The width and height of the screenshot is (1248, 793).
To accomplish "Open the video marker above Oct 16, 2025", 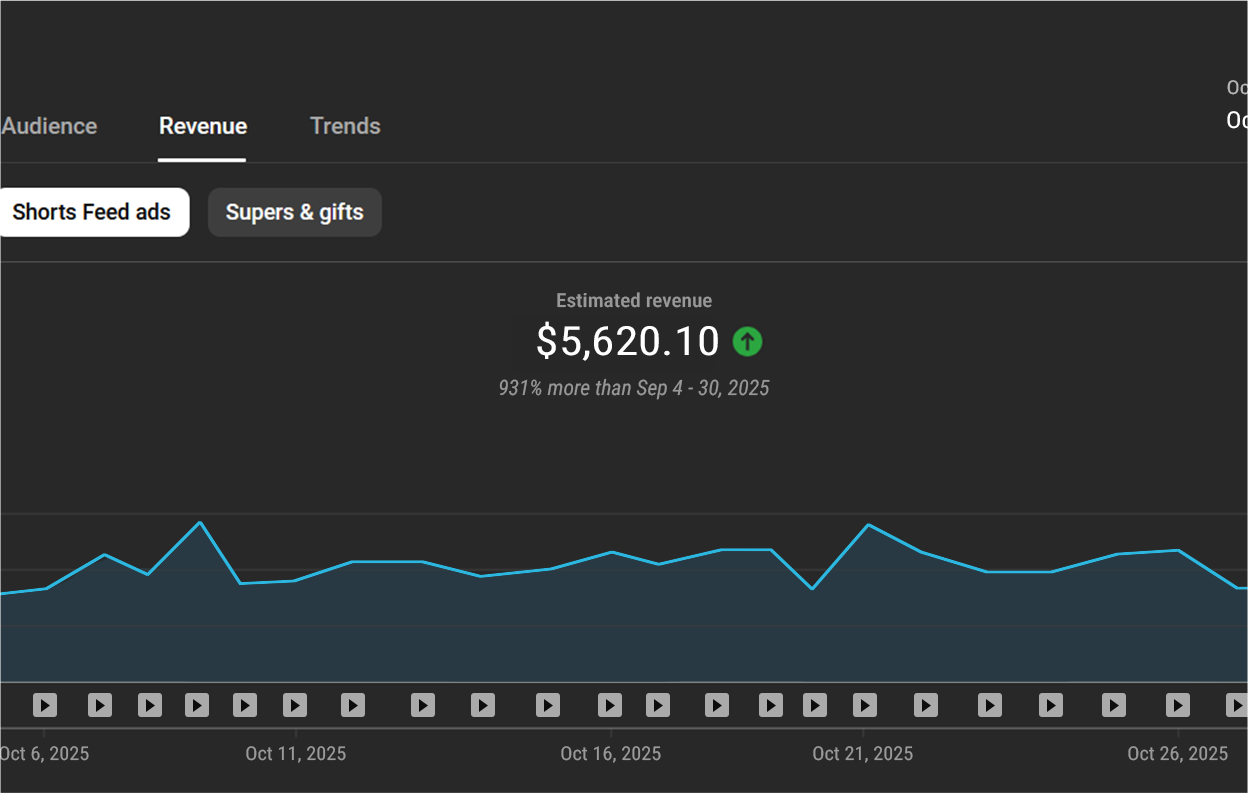I will tap(610, 706).
